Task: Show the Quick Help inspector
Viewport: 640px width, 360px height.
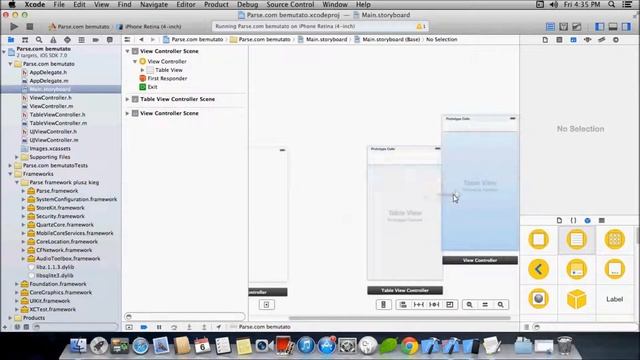Action: click(x=559, y=40)
